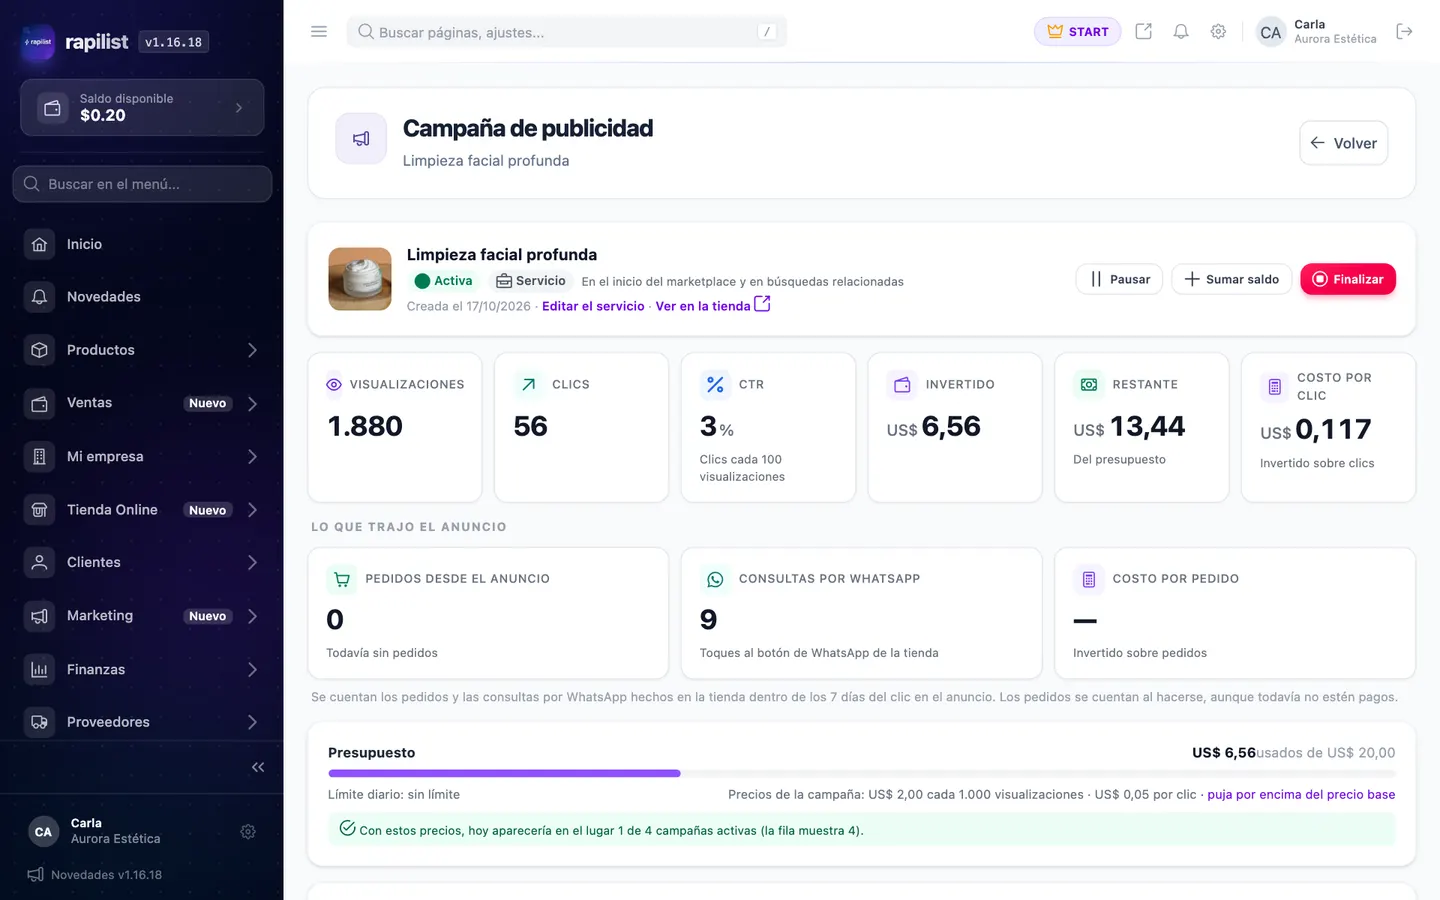Viewport: 1440px width, 900px height.
Task: Click the Invertido wallet icon
Action: click(x=902, y=384)
